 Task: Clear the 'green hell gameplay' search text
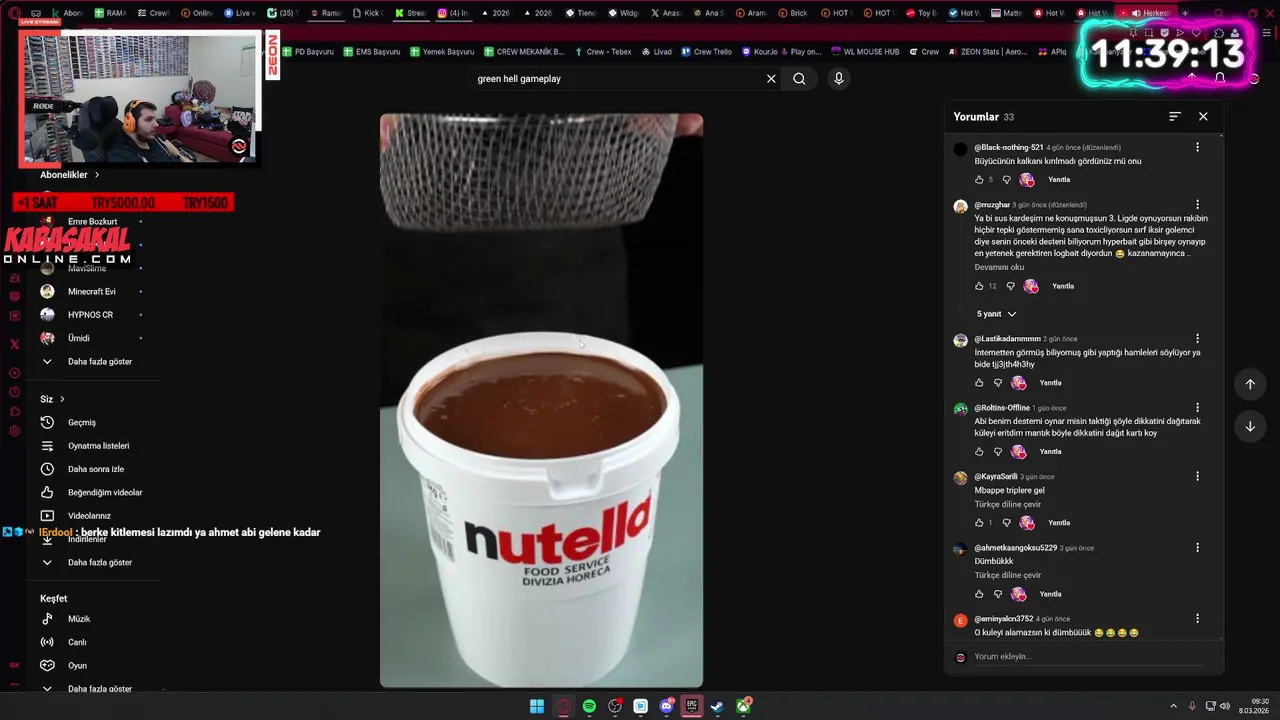(771, 79)
